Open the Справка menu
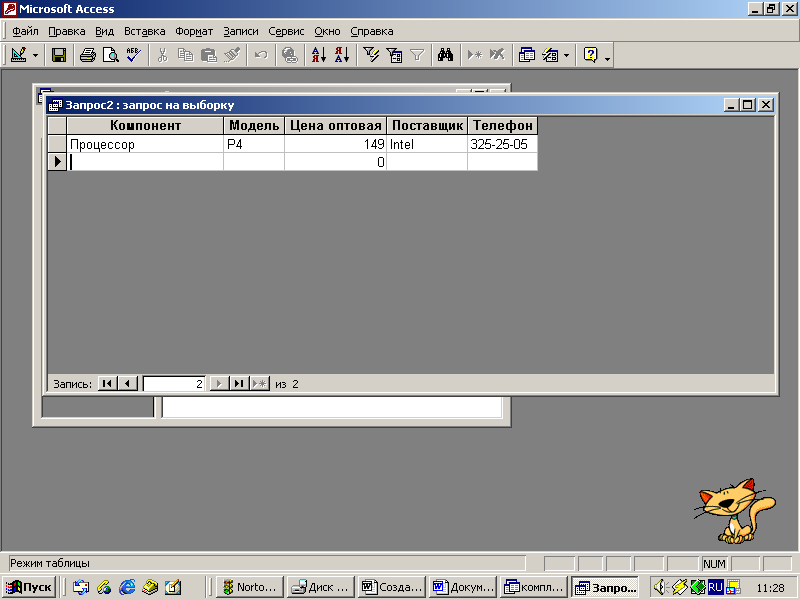Image resolution: width=800 pixels, height=600 pixels. pos(371,31)
